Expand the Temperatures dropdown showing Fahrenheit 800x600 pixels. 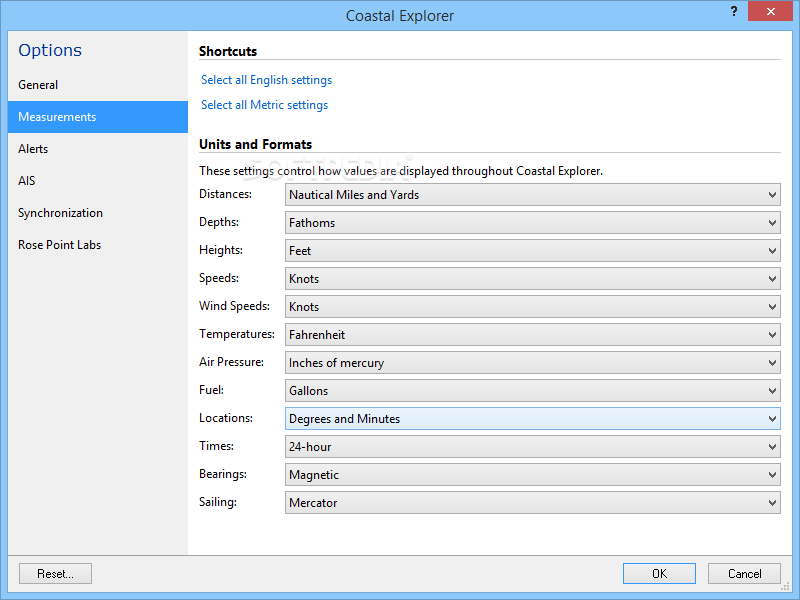coord(533,335)
